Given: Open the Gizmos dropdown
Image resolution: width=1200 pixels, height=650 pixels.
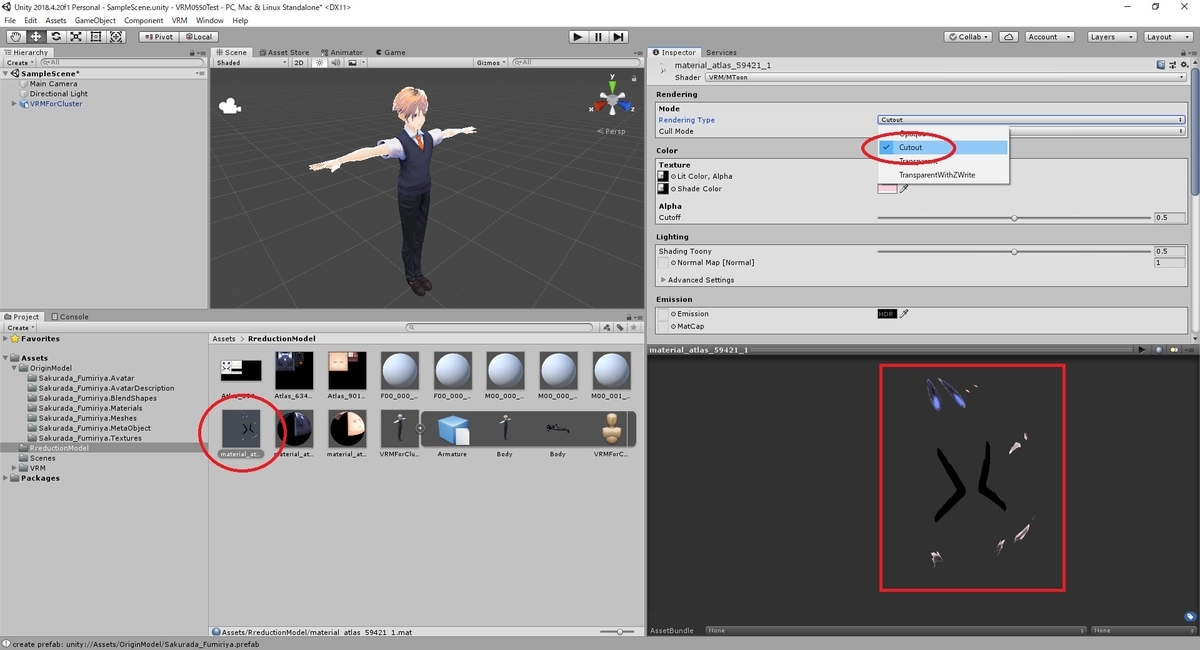Looking at the screenshot, I should (491, 62).
